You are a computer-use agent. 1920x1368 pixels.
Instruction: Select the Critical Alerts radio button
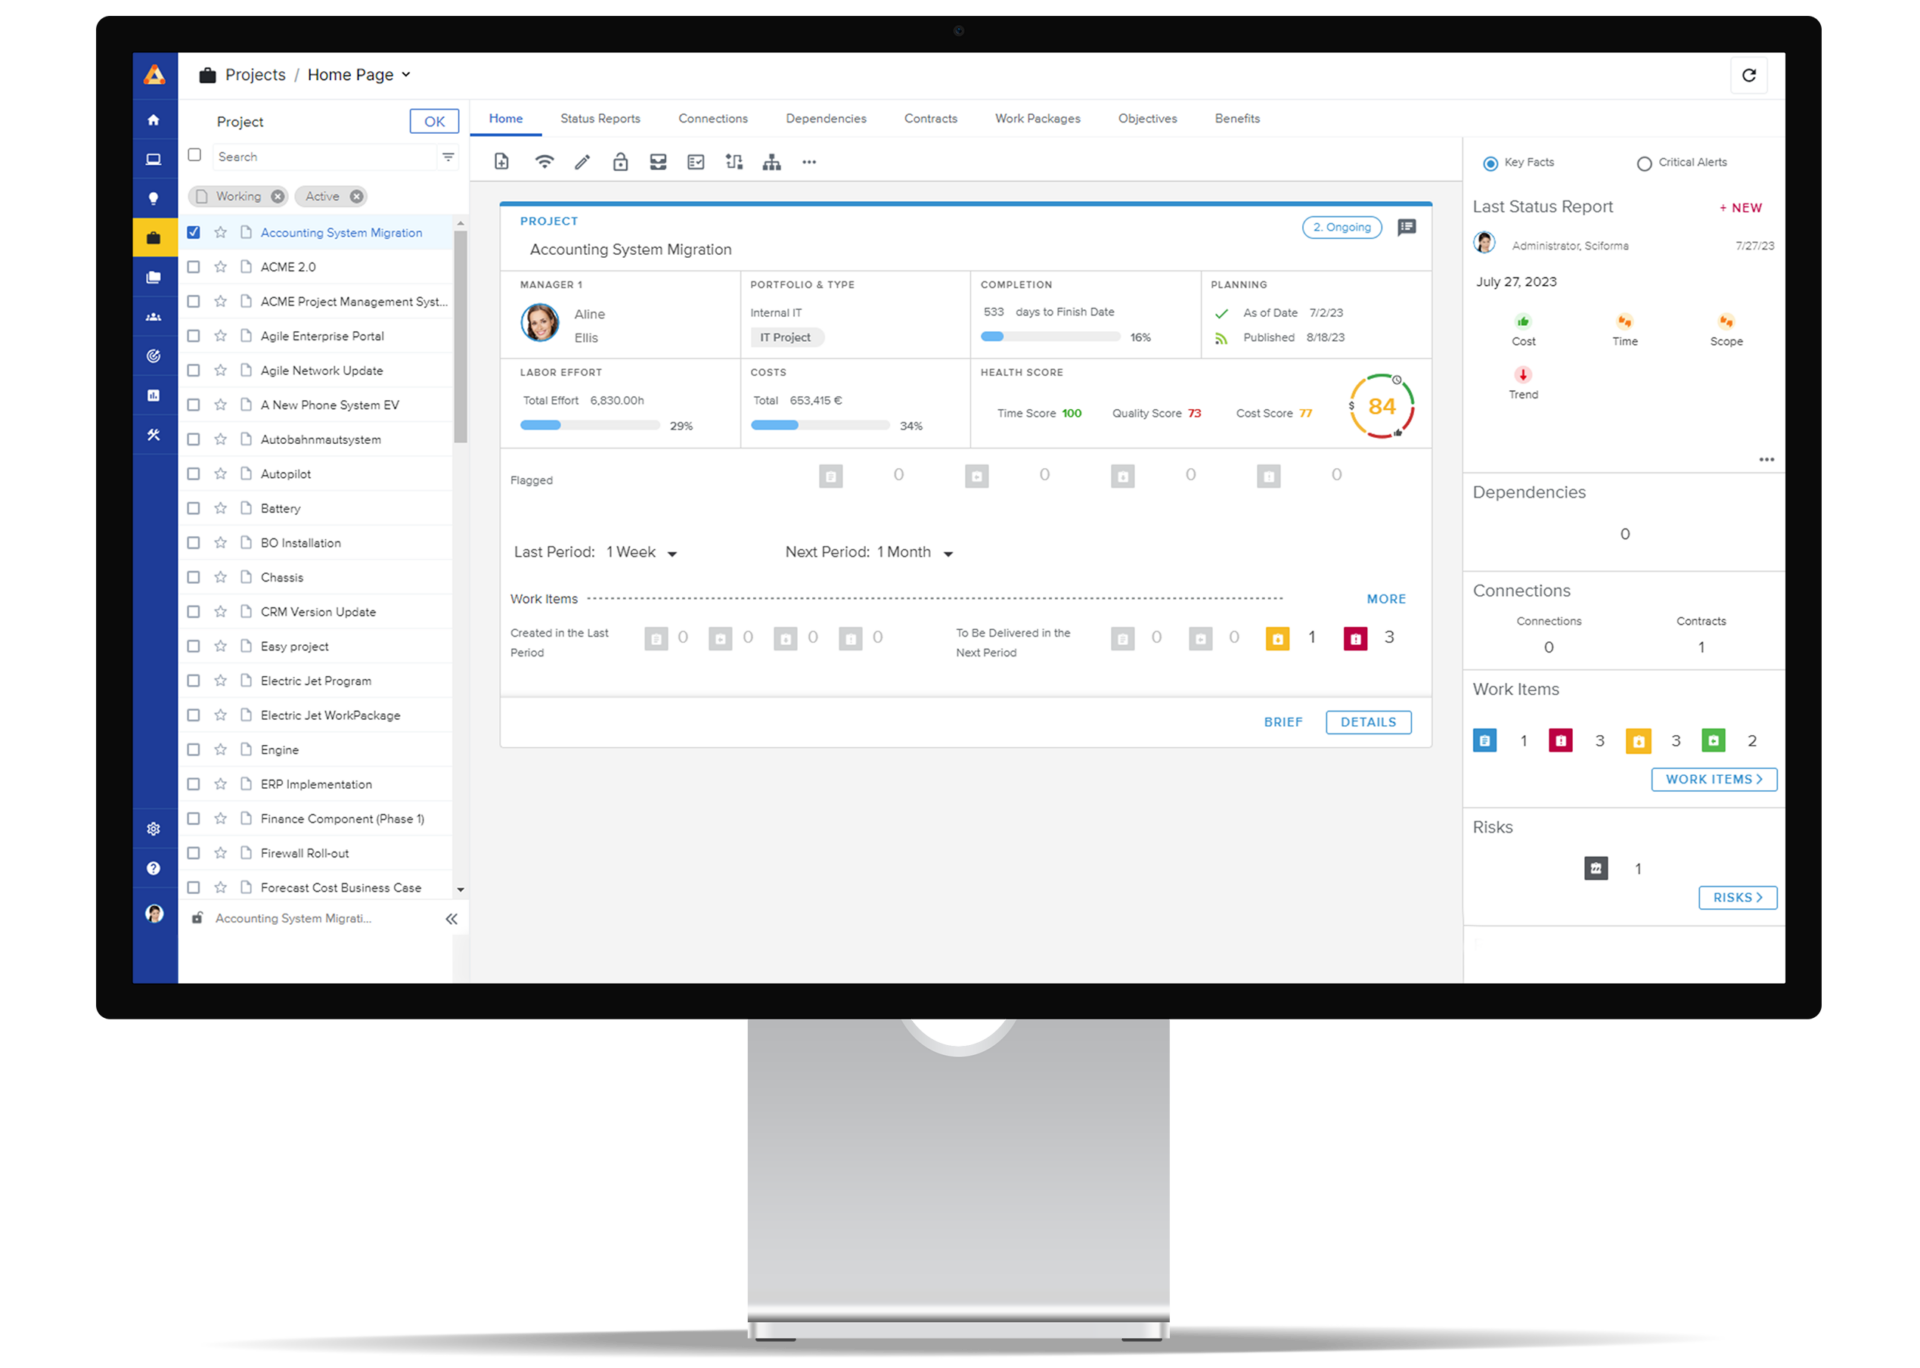[x=1643, y=163]
